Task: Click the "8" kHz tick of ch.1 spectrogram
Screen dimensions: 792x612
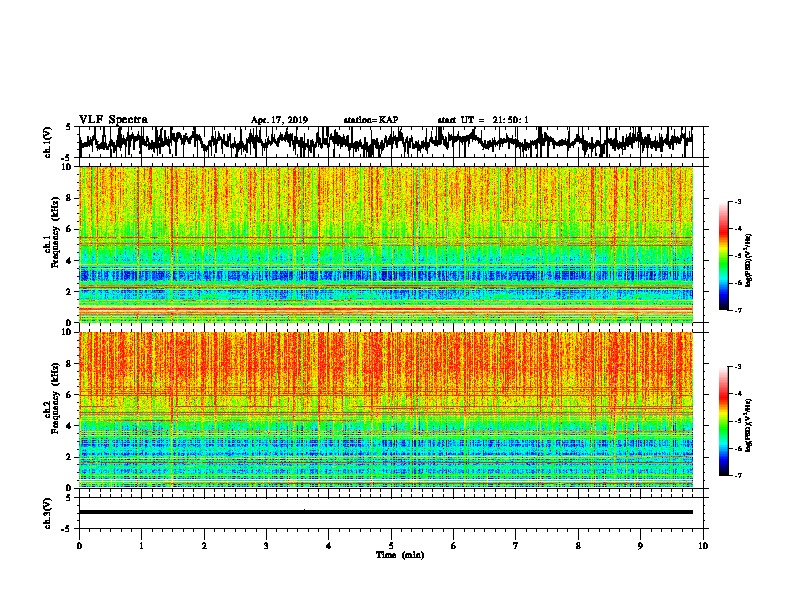Action: 70,198
